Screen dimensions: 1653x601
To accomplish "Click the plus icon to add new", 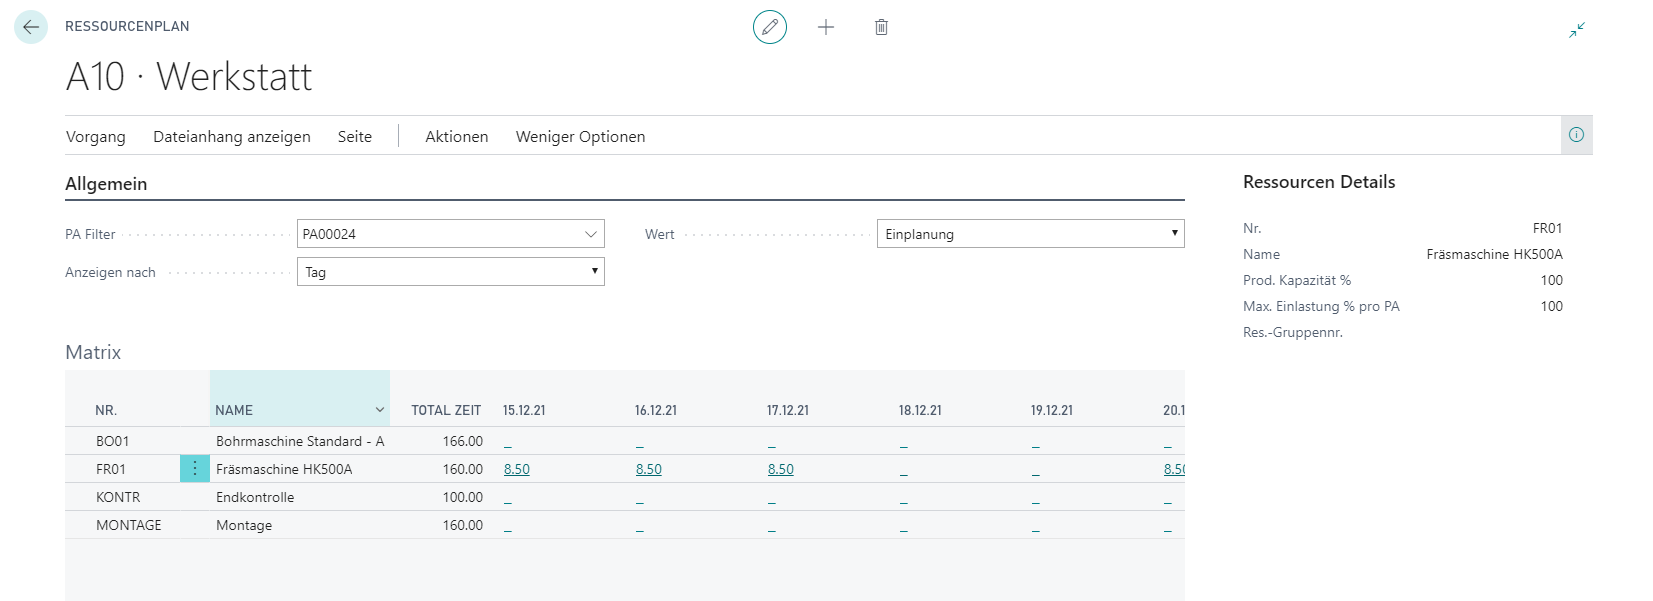I will 826,27.
